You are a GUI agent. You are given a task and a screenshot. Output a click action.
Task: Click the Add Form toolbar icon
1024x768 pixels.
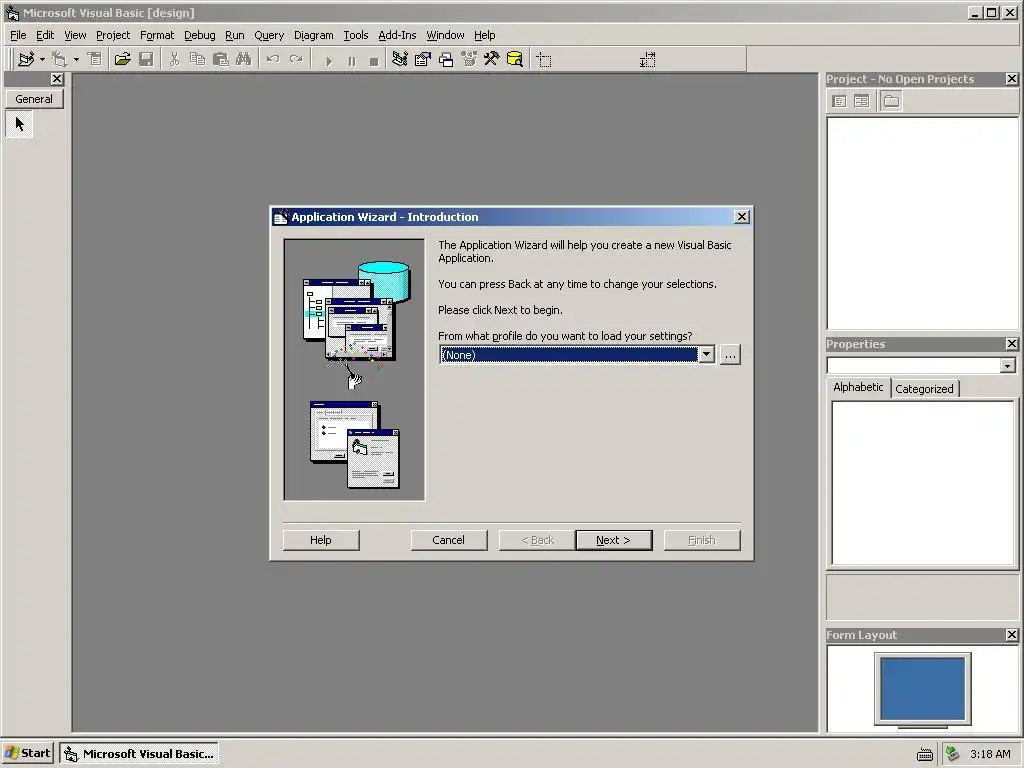[x=59, y=59]
